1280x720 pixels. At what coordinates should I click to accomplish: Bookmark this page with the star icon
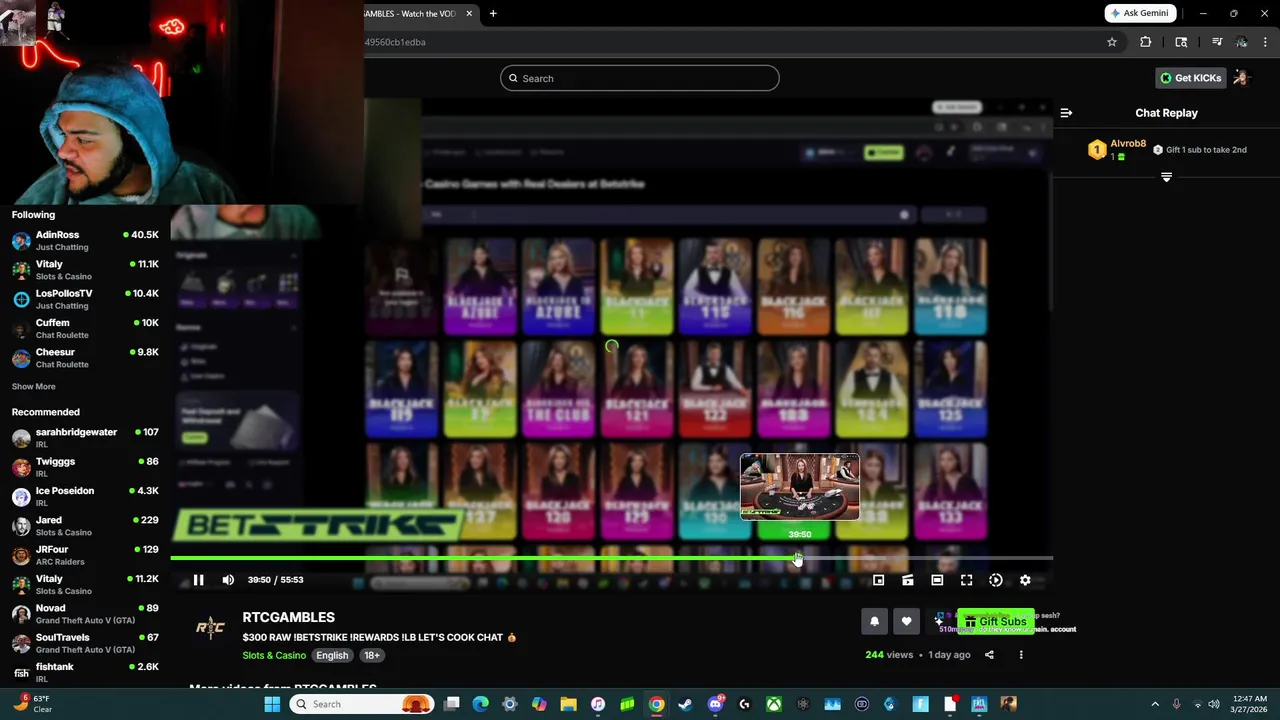[x=1111, y=42]
